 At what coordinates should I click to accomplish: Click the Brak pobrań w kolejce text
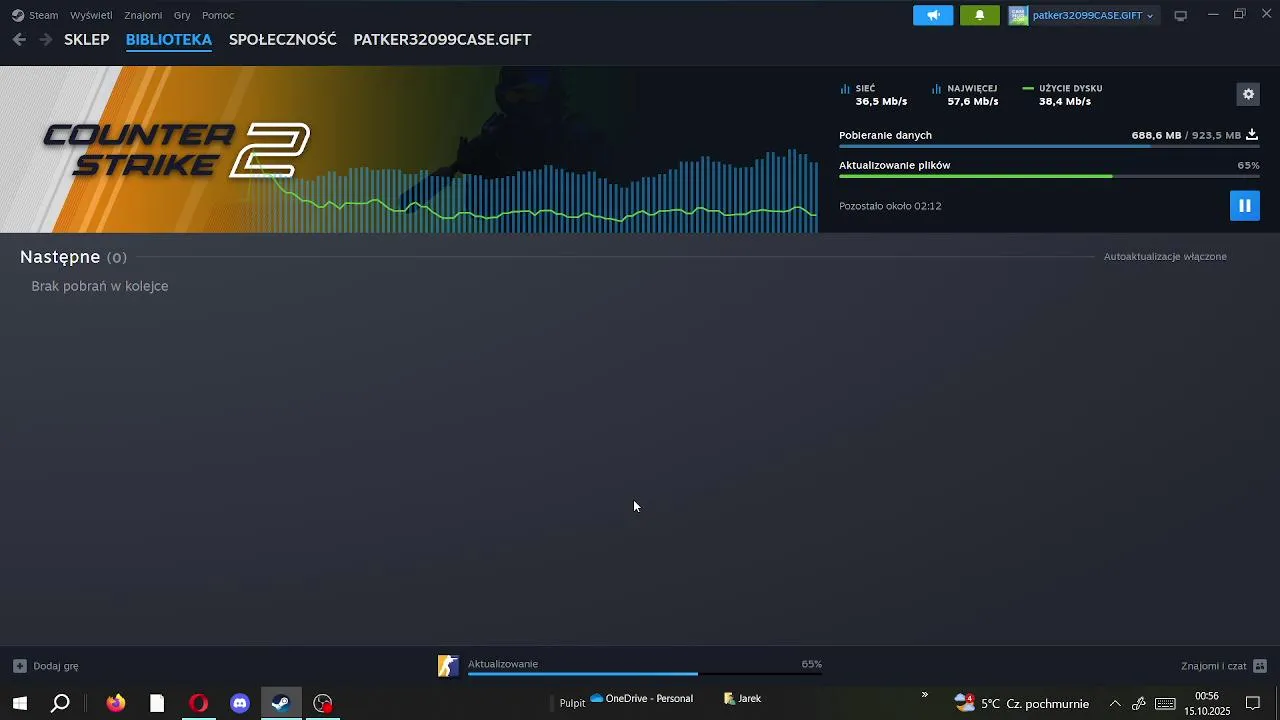point(100,286)
